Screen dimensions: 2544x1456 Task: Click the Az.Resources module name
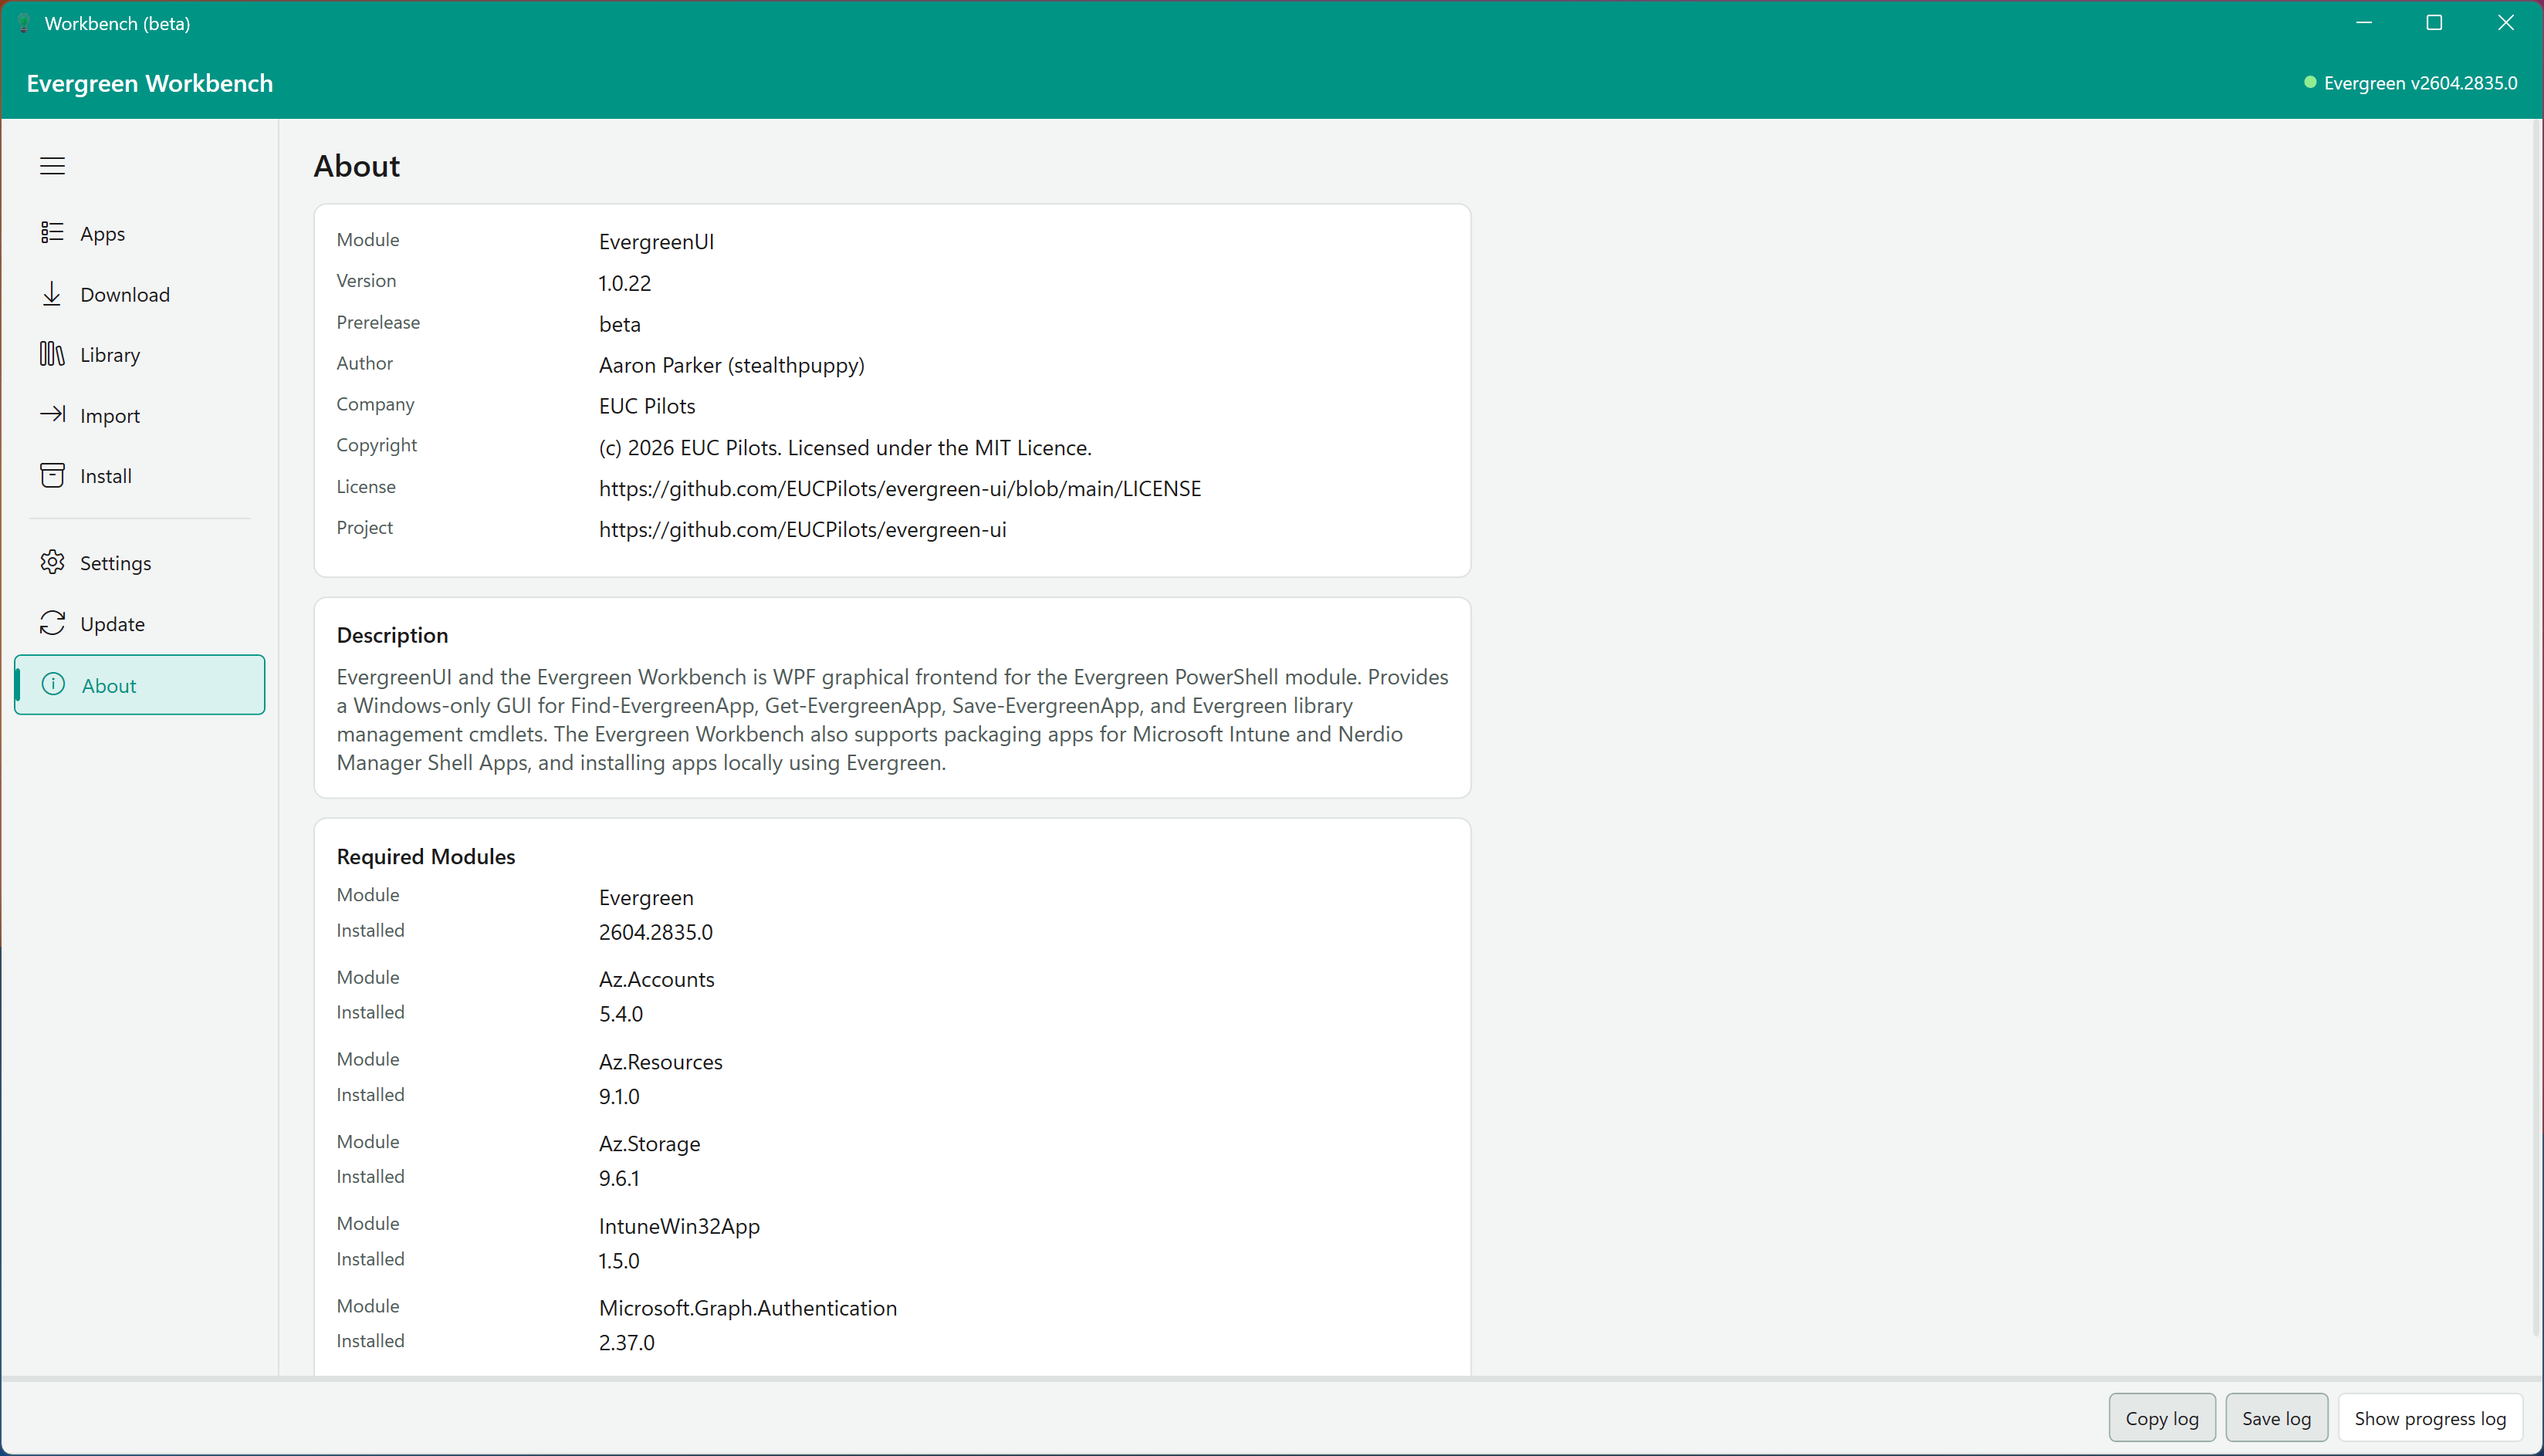click(661, 1062)
